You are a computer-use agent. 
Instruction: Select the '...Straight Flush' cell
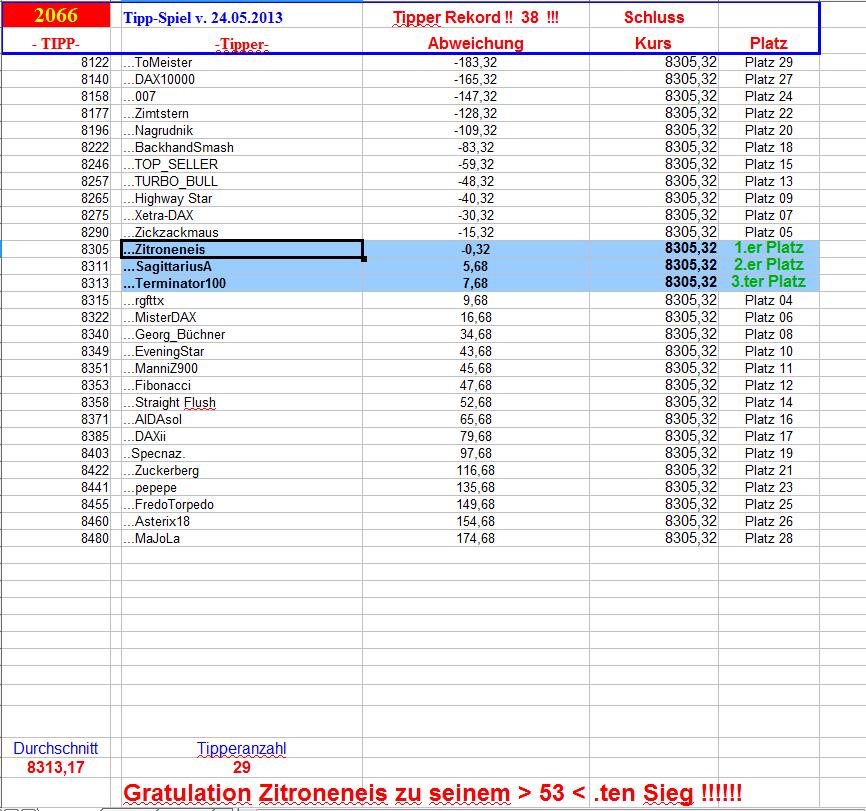(242, 402)
